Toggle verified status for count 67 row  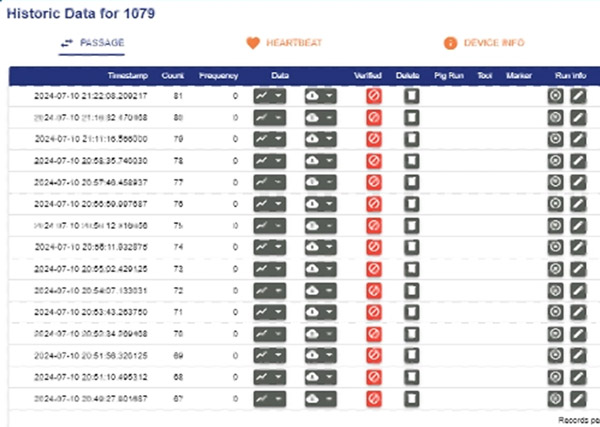click(373, 399)
